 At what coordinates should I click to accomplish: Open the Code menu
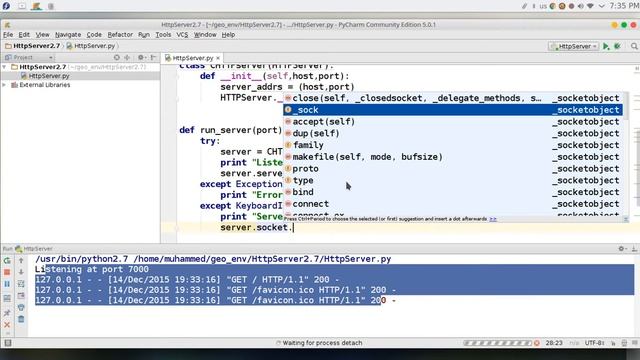(94, 35)
